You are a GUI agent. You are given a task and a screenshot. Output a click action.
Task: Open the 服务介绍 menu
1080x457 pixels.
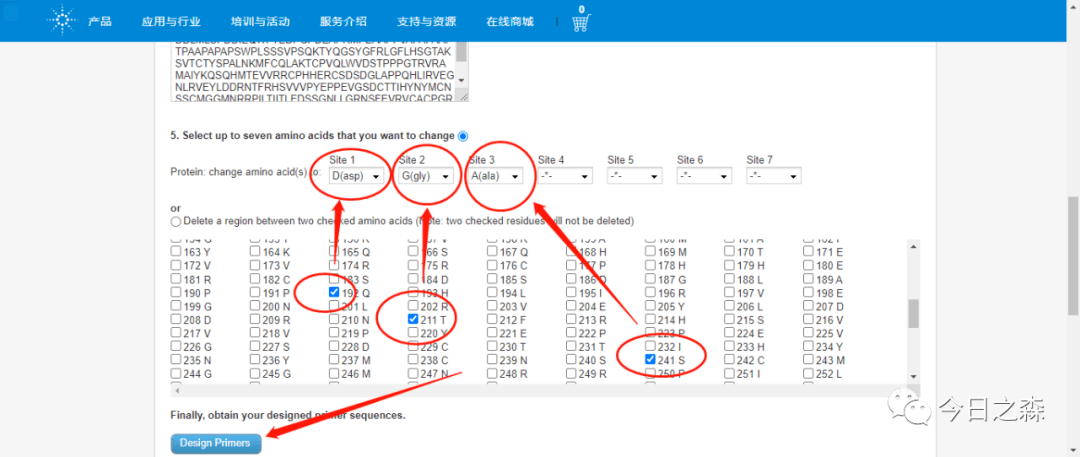pyautogui.click(x=343, y=21)
